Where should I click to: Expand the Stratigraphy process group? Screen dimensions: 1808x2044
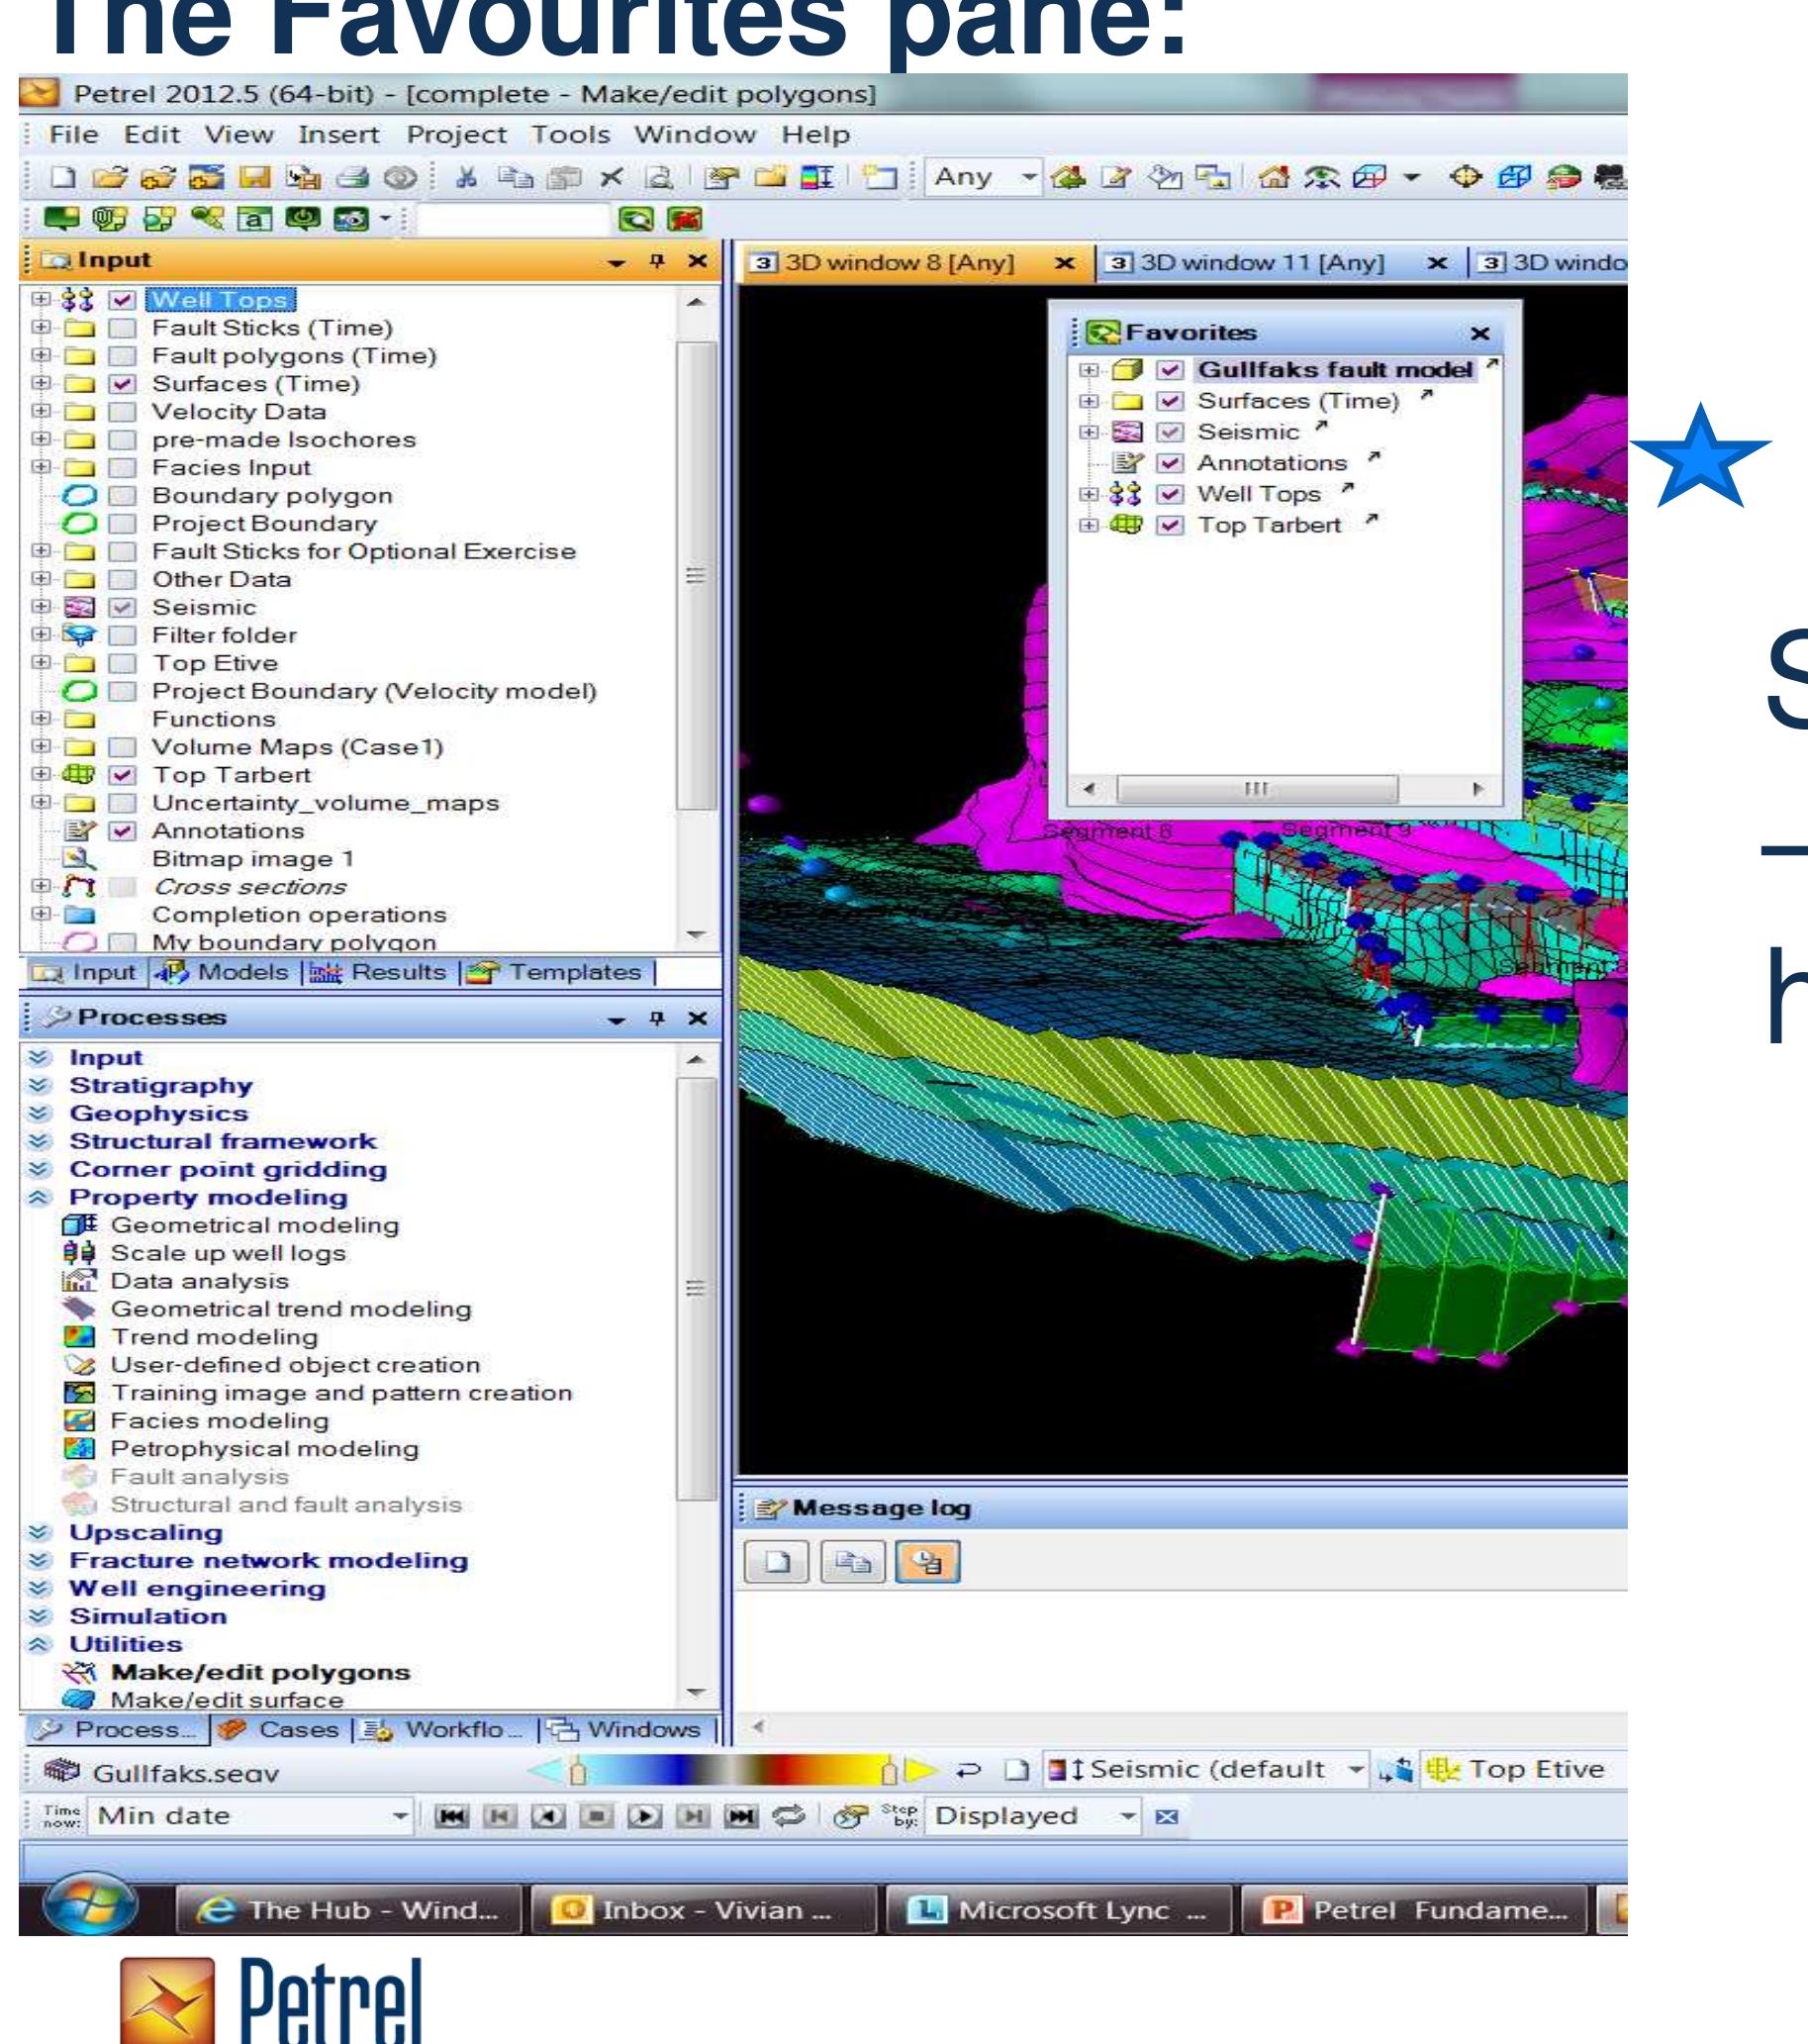38,1085
